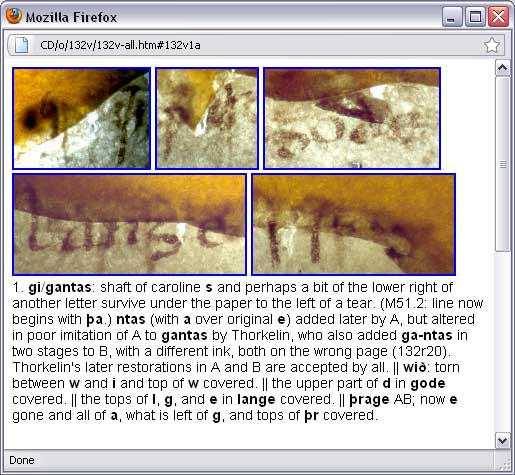Image resolution: width=515 pixels, height=475 pixels.
Task: Click the scrollbar down arrow
Action: tap(502, 440)
